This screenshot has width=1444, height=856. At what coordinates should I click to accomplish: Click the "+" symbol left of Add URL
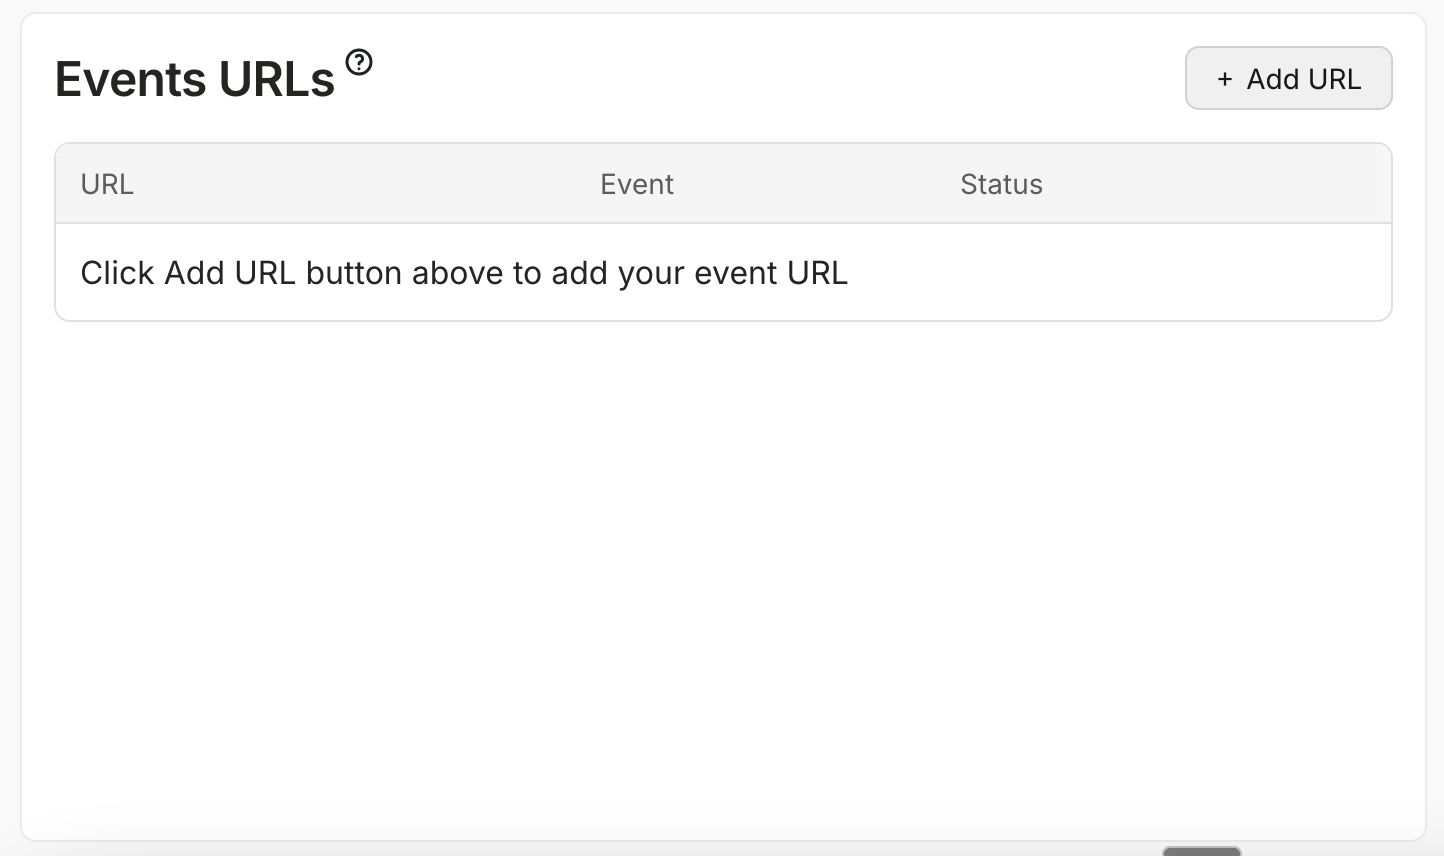(x=1224, y=79)
